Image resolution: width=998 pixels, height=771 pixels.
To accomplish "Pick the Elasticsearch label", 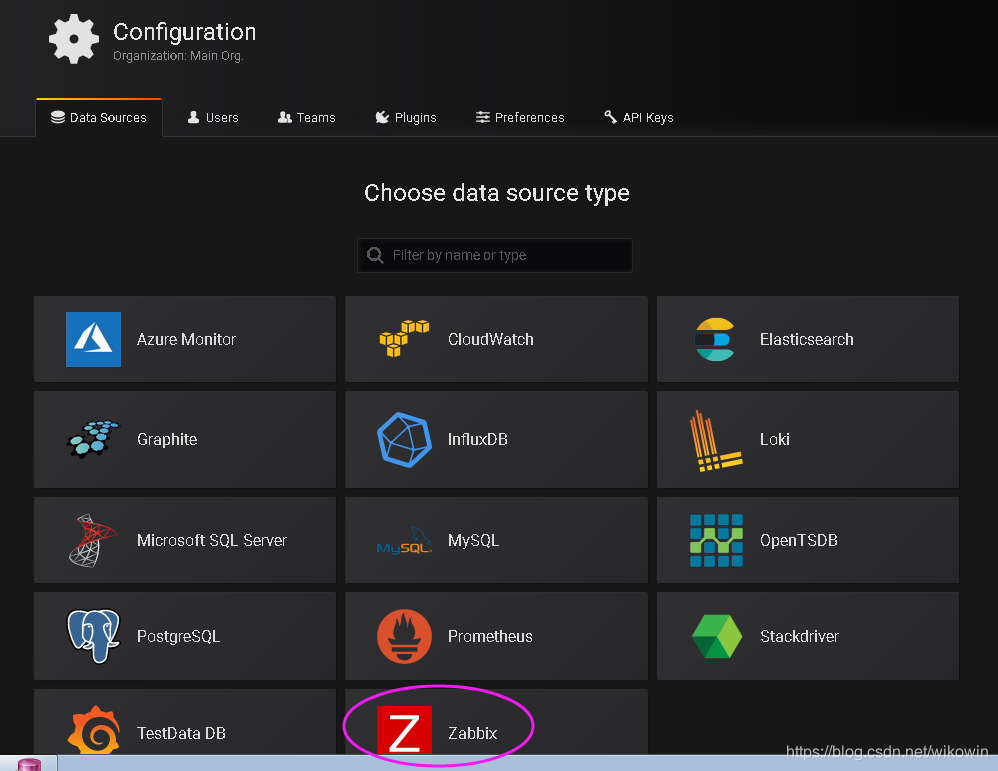I will pos(806,339).
